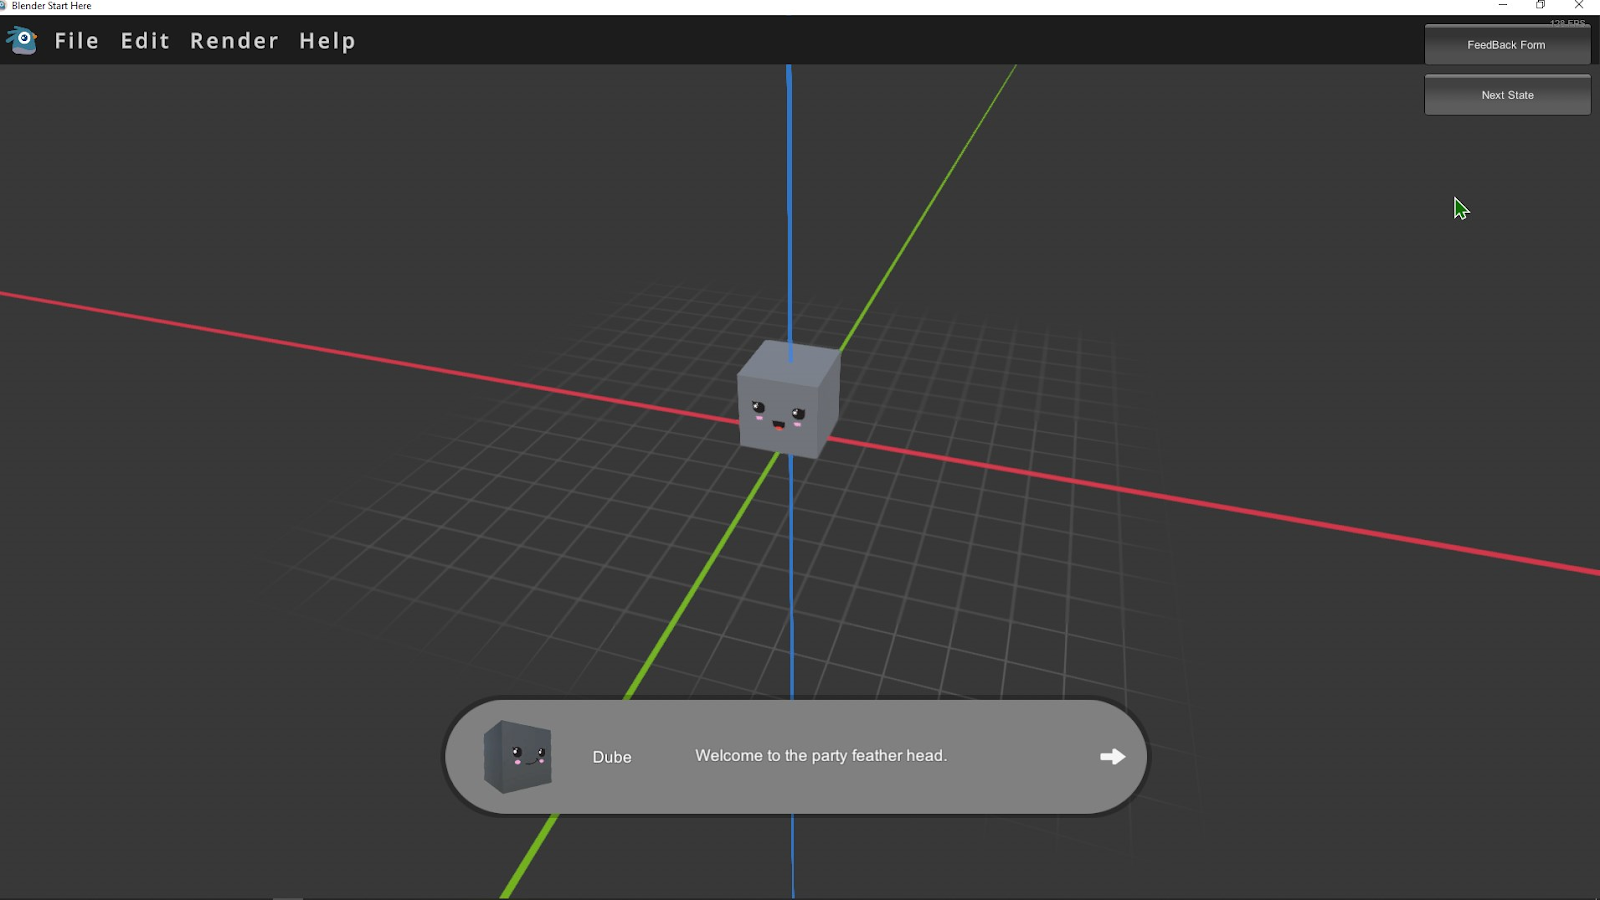
Task: Advance dialogue with the white arrow
Action: tap(1112, 757)
